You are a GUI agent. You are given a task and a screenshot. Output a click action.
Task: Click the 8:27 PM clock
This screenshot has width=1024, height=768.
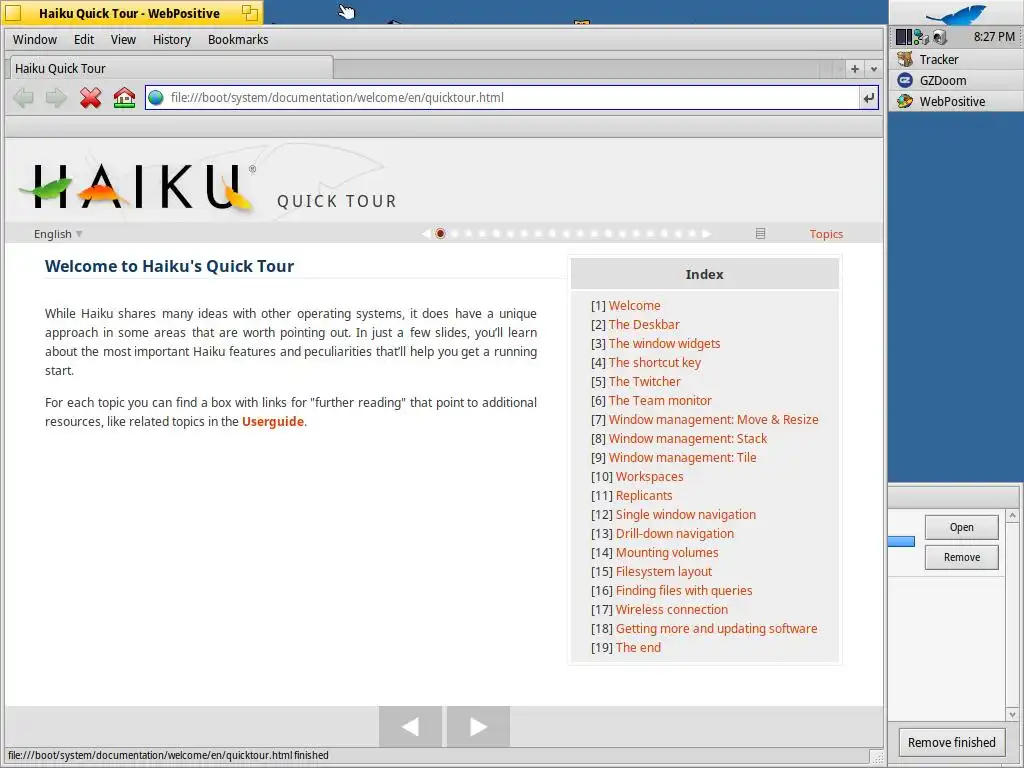994,37
